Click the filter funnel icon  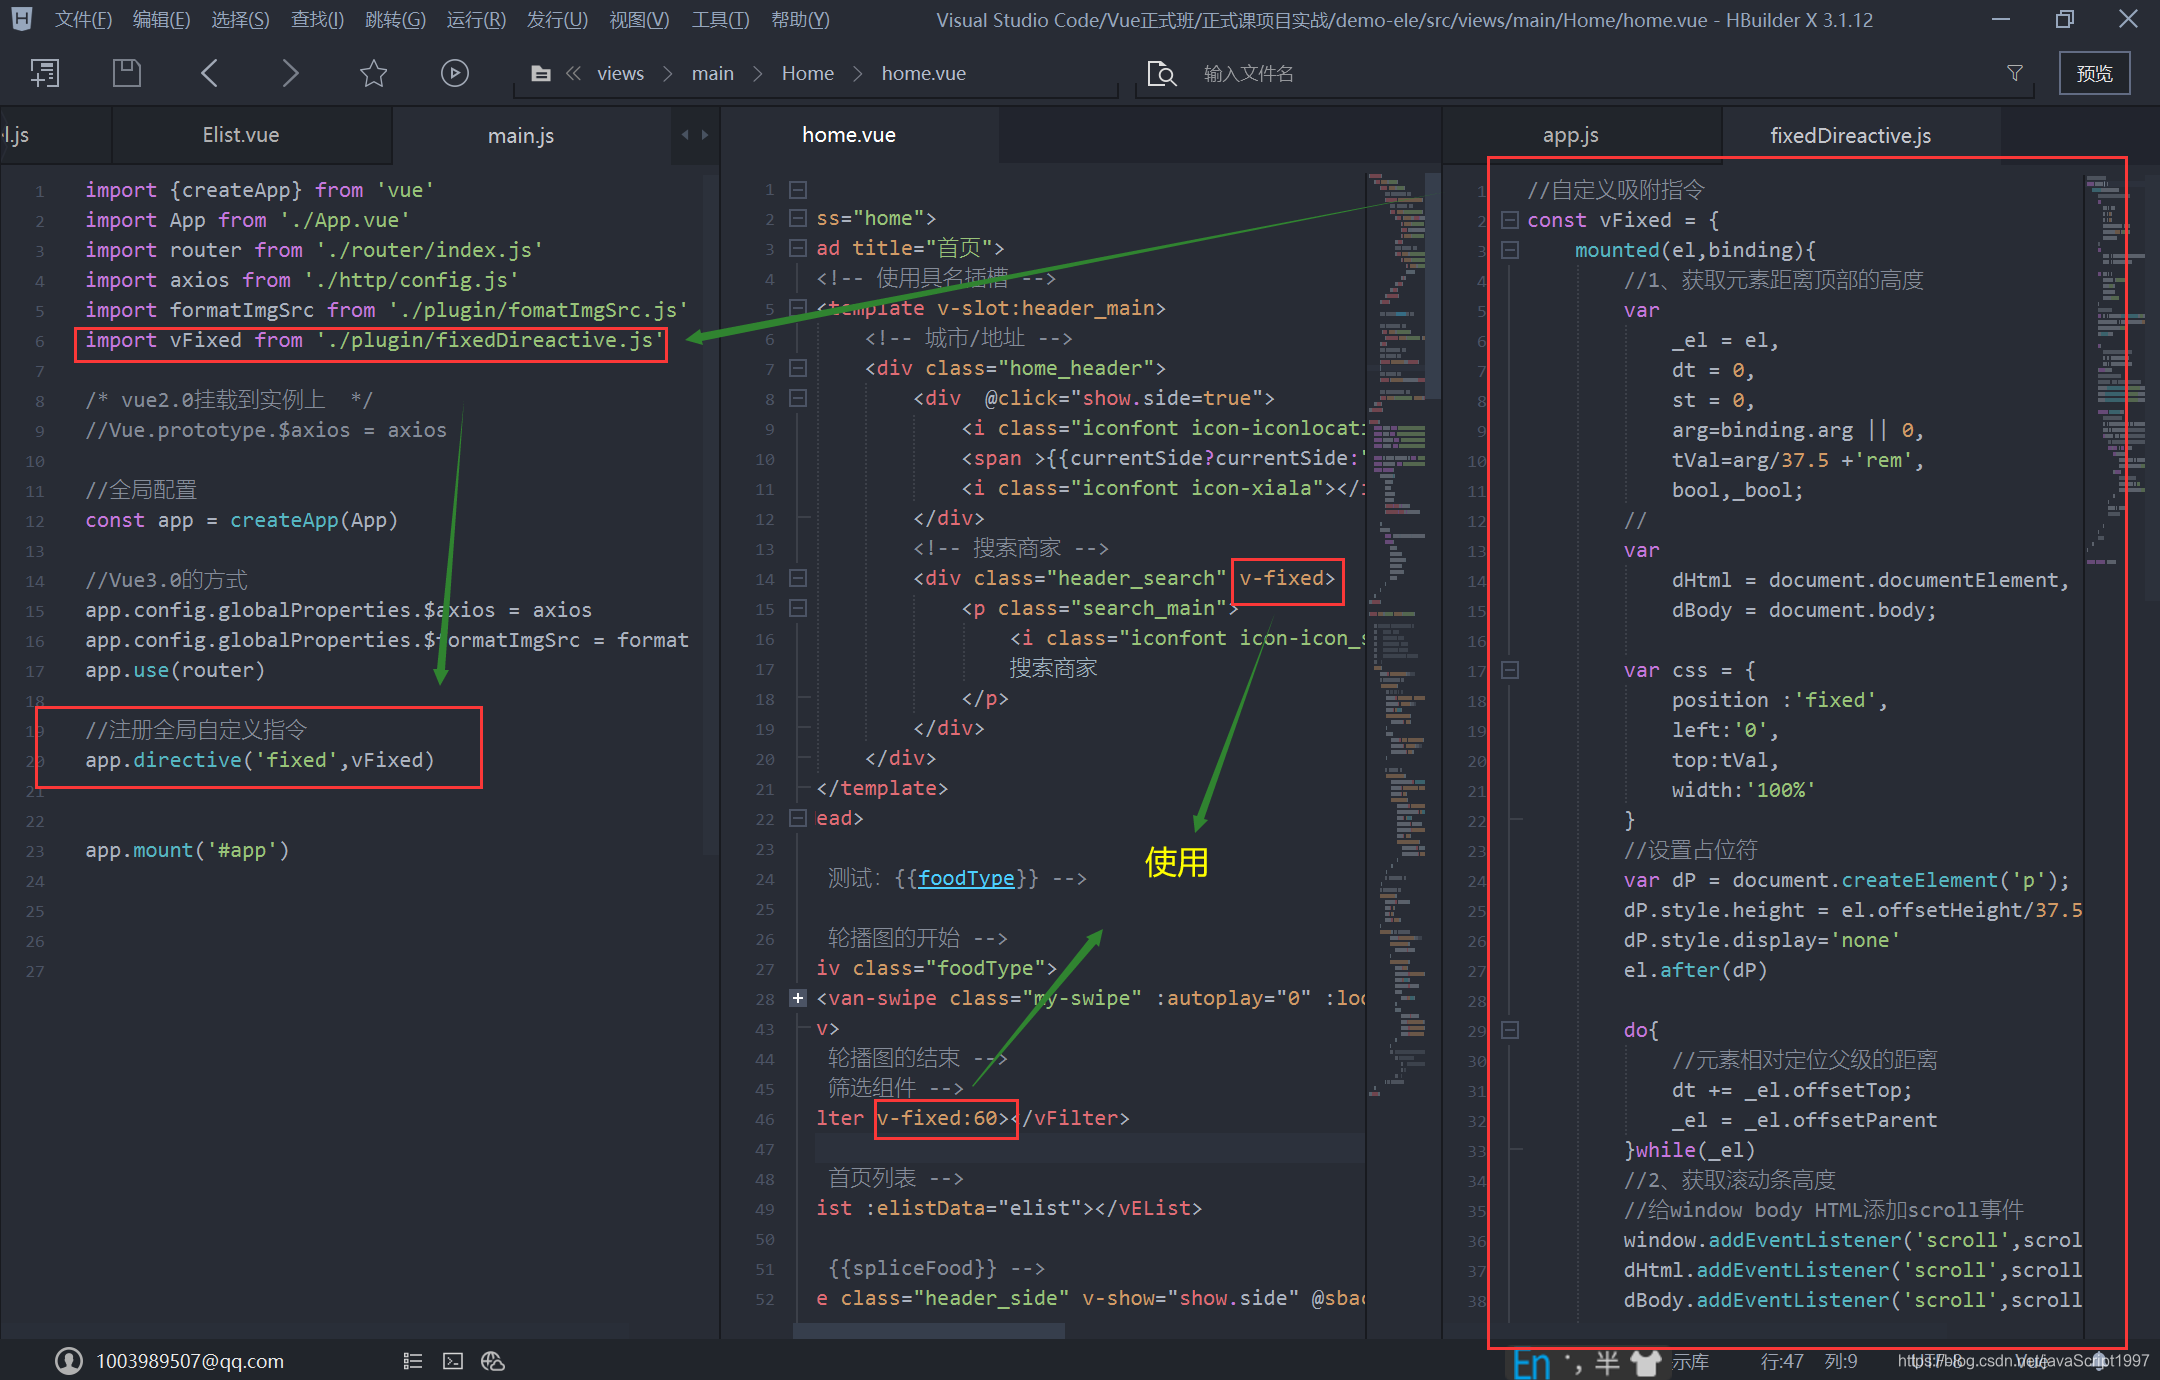(2015, 73)
